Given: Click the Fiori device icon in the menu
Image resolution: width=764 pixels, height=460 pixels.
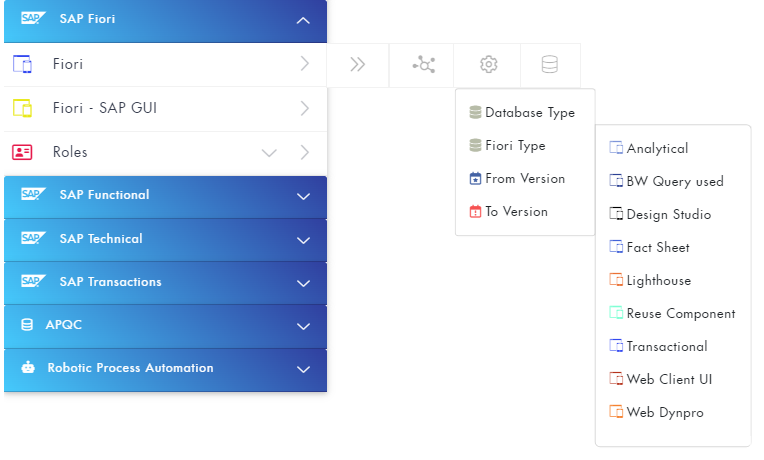Looking at the screenshot, I should pos(22,64).
